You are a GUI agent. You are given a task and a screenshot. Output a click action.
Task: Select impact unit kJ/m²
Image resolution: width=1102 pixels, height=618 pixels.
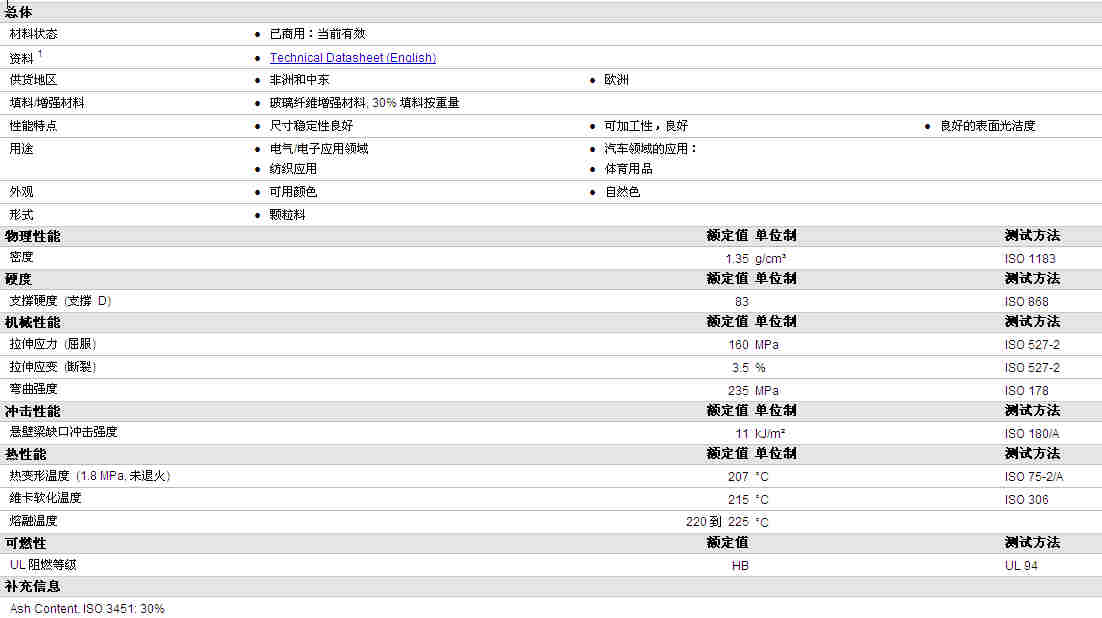click(x=770, y=434)
